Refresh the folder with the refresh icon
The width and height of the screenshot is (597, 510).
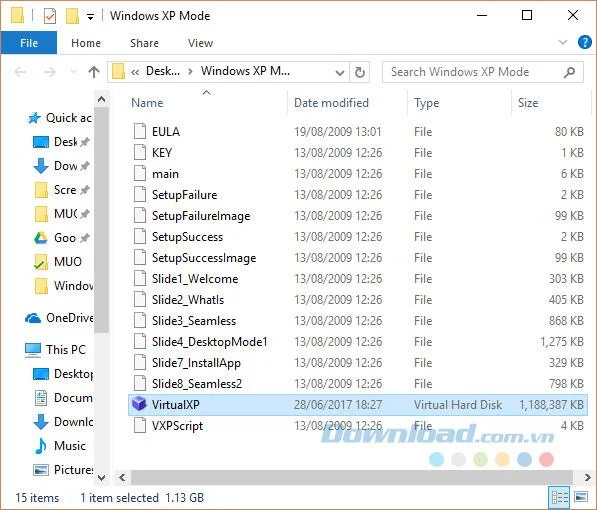(x=360, y=72)
